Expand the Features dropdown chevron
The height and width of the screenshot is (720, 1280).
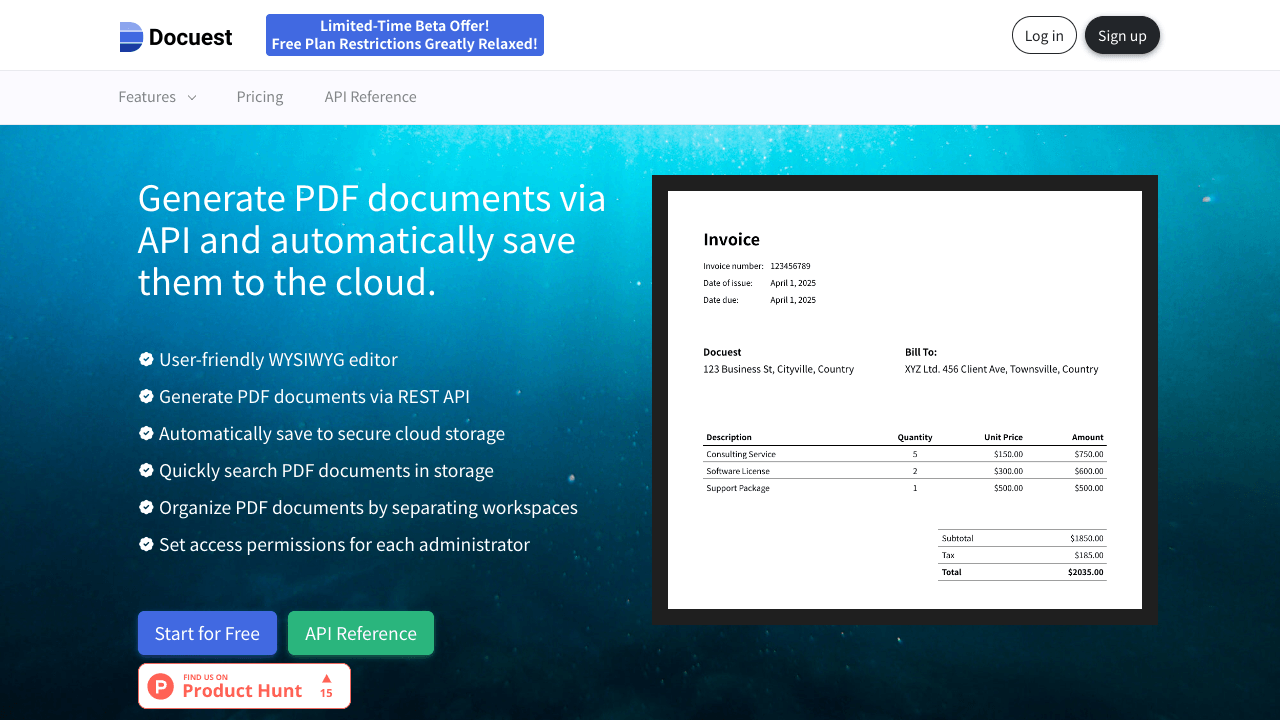192,97
